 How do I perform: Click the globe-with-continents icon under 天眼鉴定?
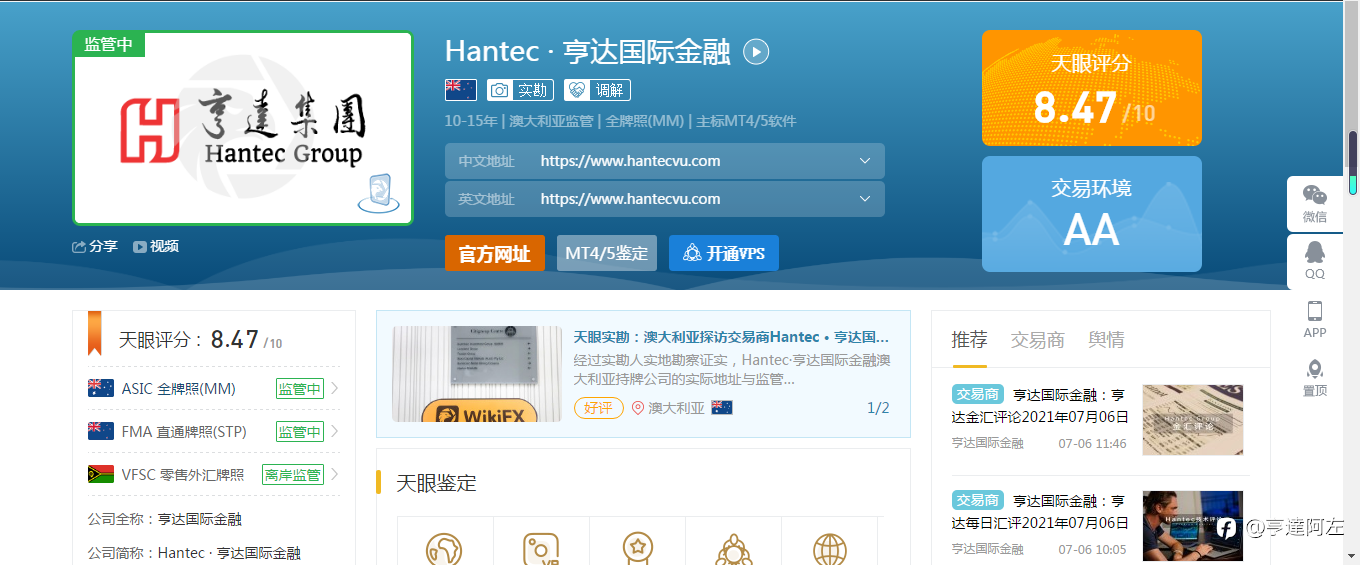click(x=444, y=550)
